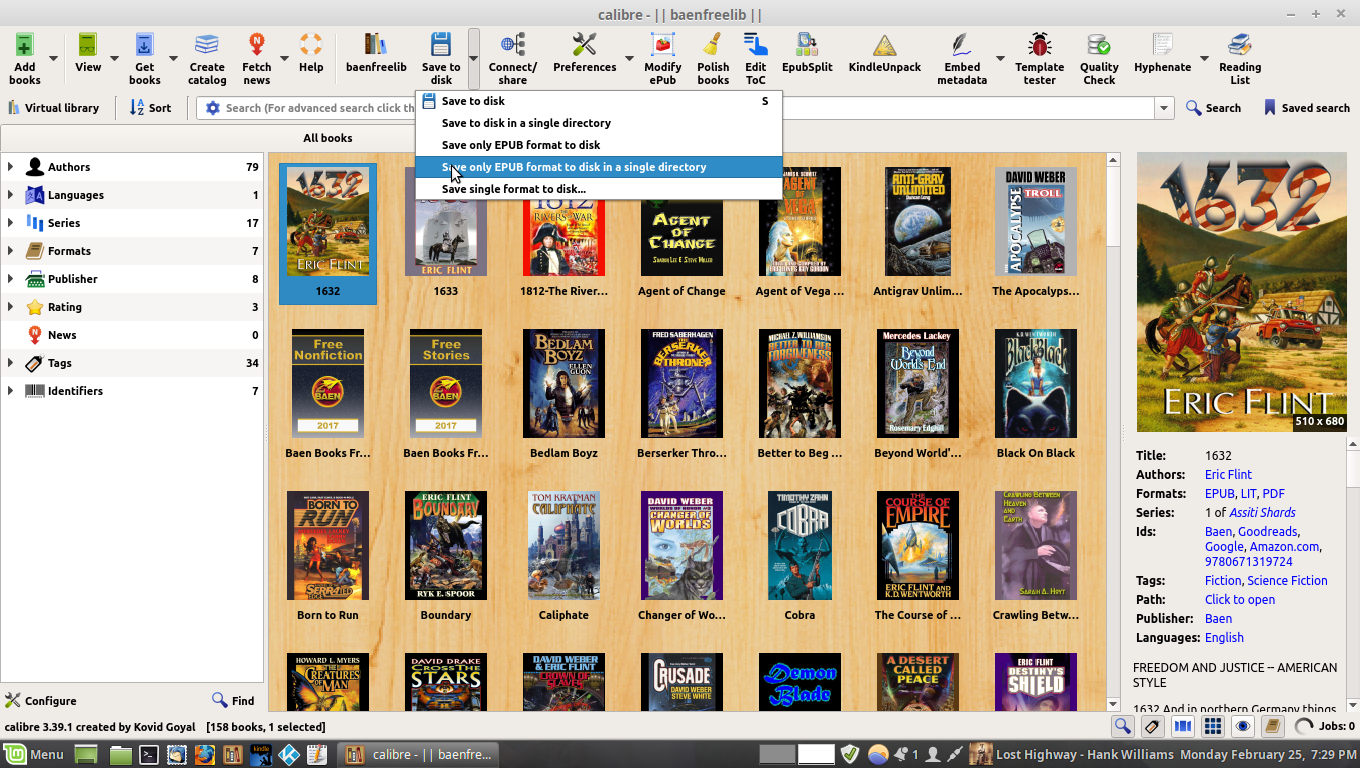Open the Template tester

click(x=1040, y=46)
